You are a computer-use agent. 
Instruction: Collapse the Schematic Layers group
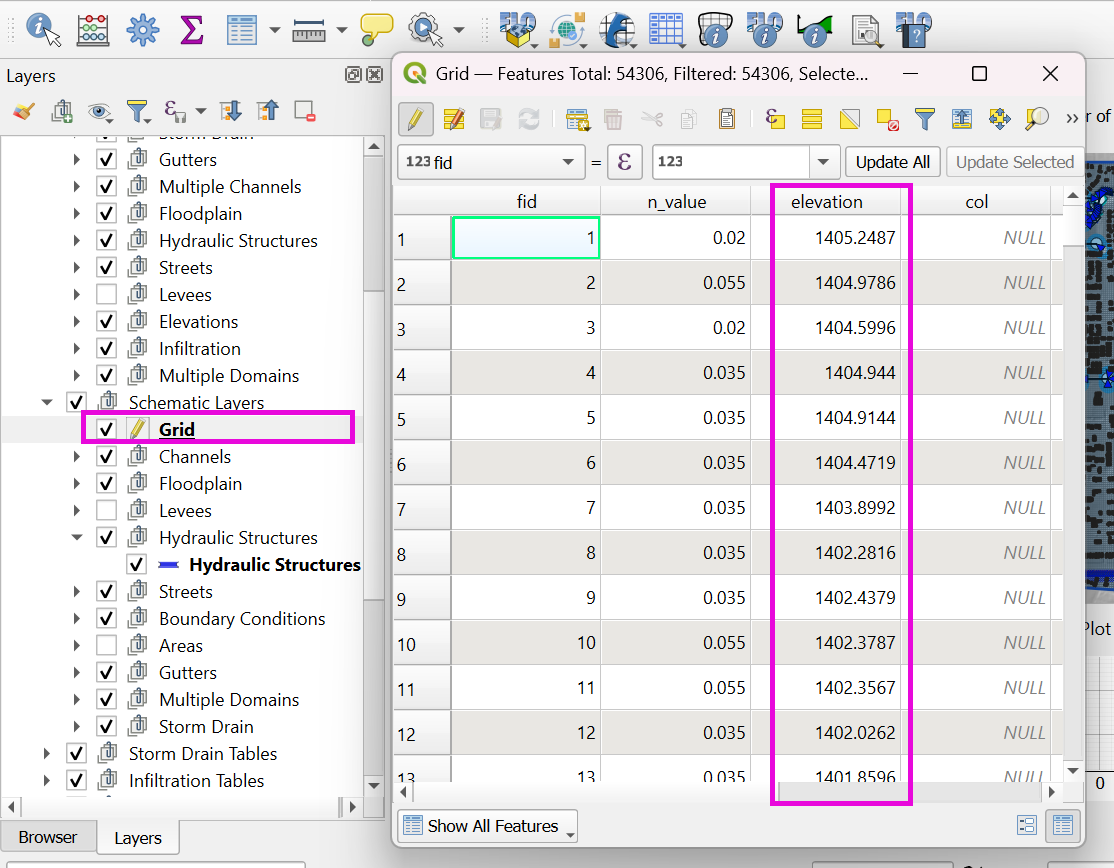tap(46, 403)
